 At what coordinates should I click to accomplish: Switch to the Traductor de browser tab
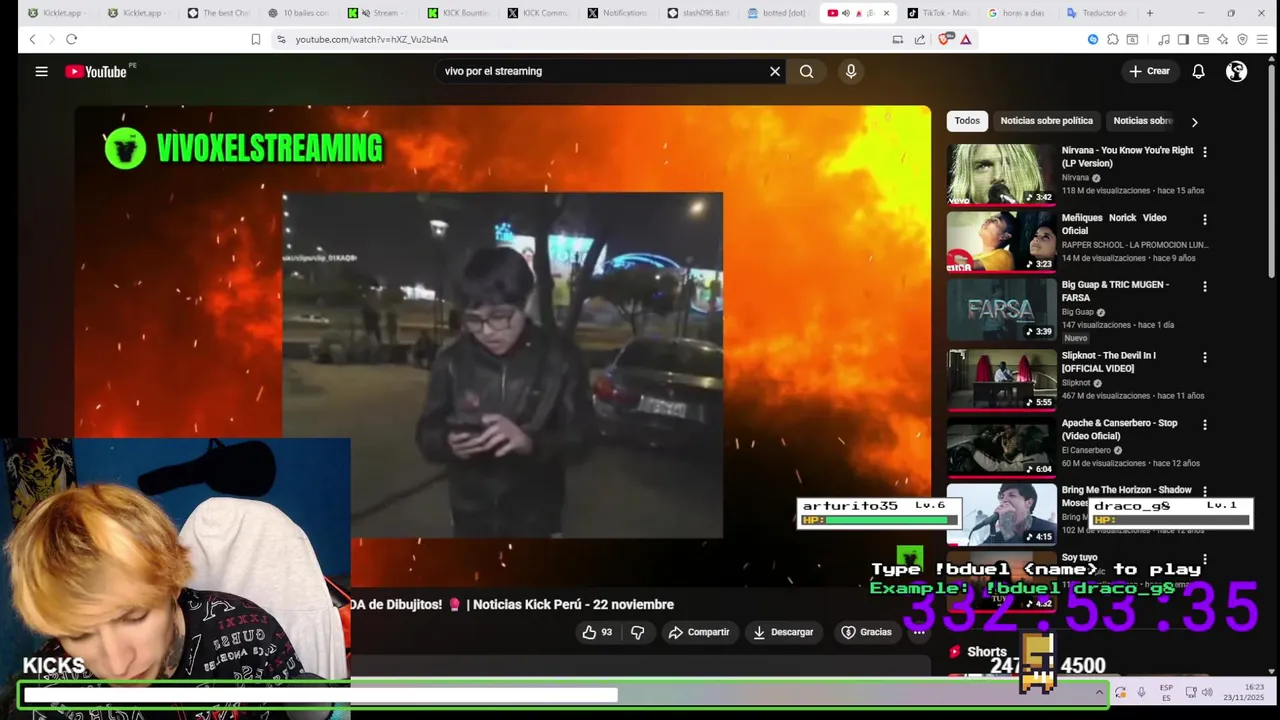pos(1098,13)
